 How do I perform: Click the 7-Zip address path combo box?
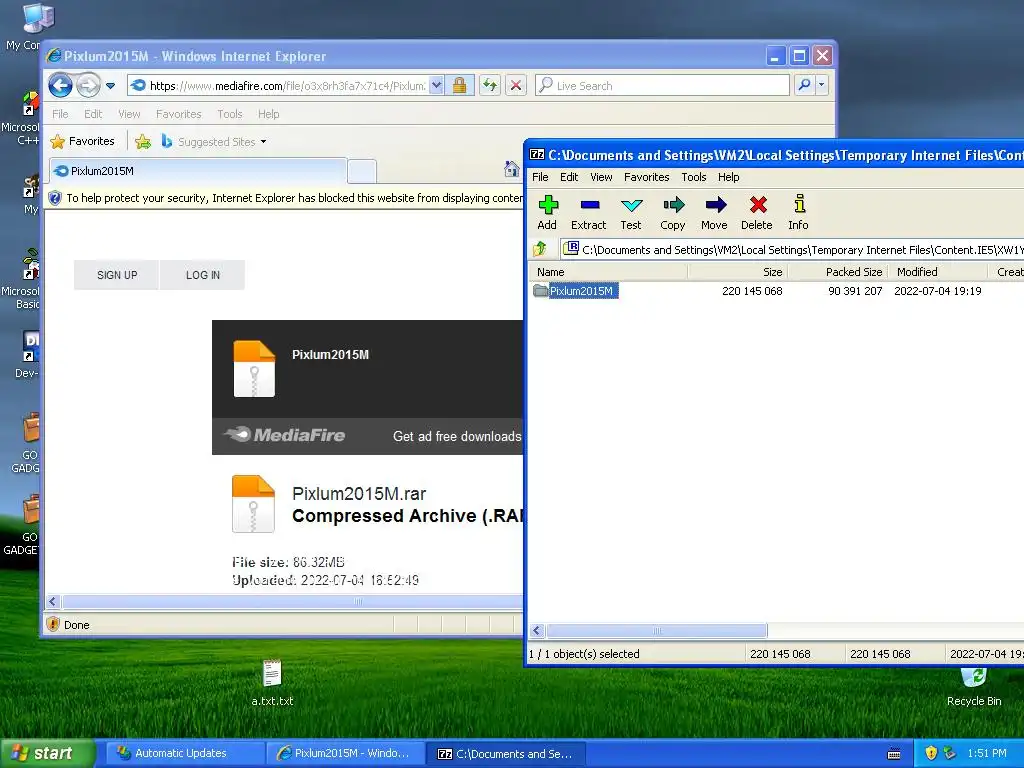click(x=792, y=249)
